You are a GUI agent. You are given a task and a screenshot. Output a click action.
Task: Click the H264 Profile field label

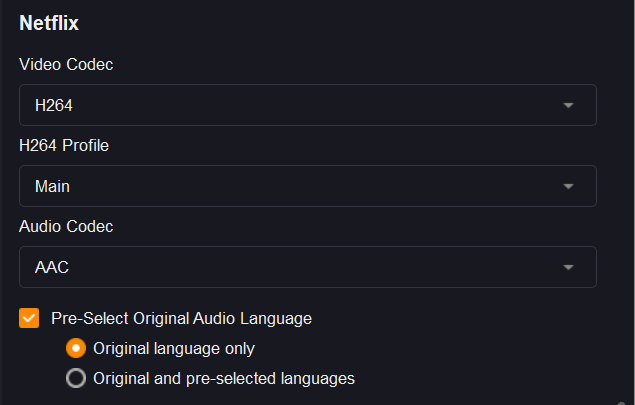tap(64, 145)
